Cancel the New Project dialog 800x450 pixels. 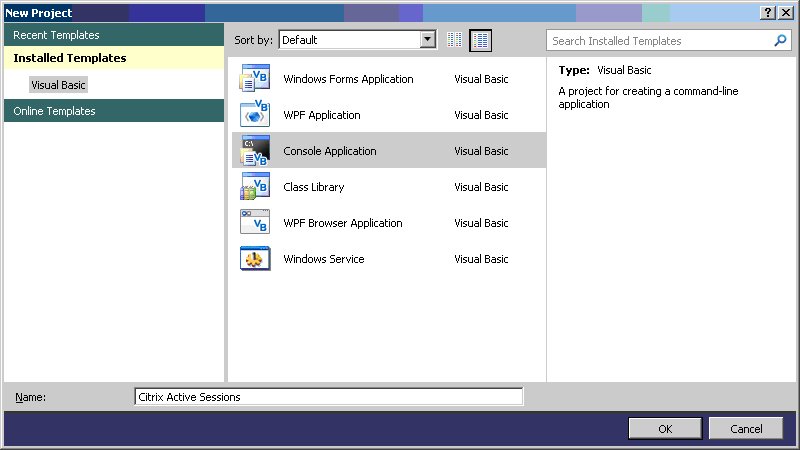[746, 429]
